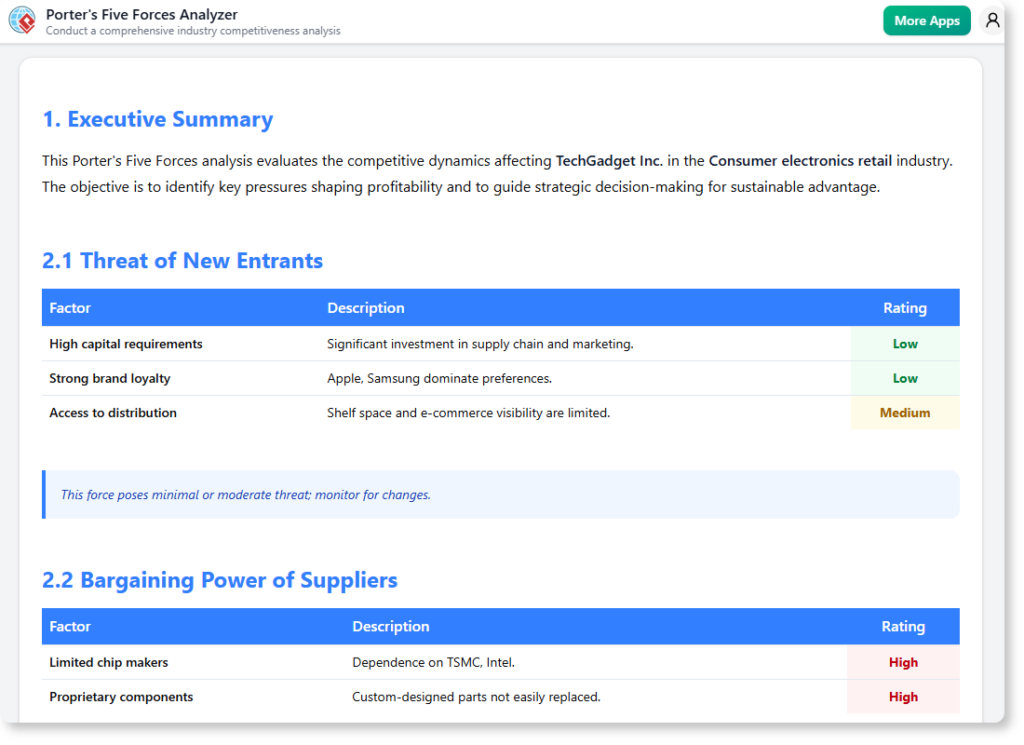Click the High rating for Proprietary components

tap(903, 697)
